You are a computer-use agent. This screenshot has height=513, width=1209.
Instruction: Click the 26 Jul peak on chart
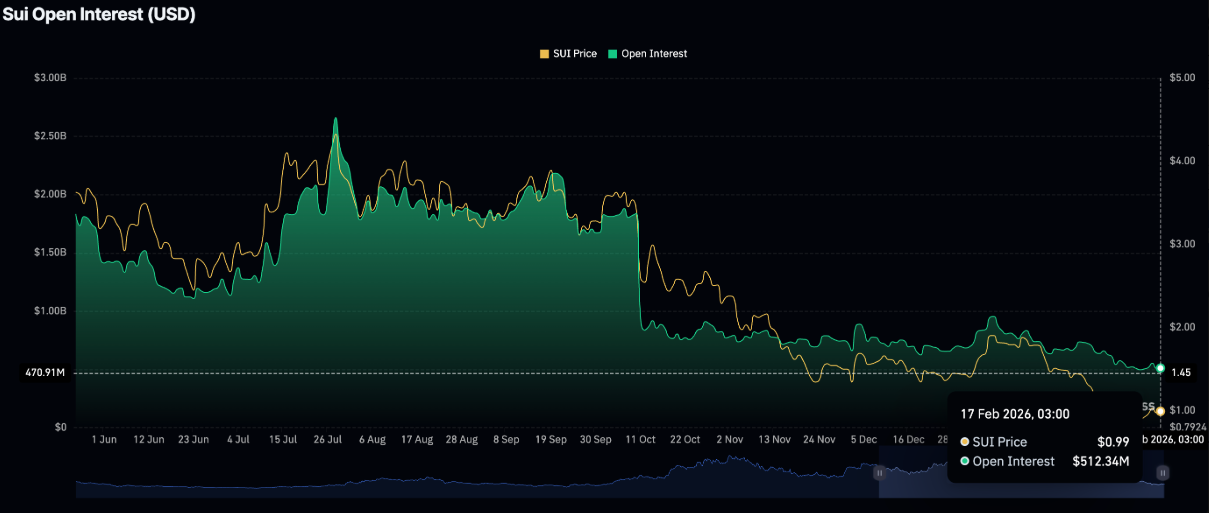[x=335, y=120]
